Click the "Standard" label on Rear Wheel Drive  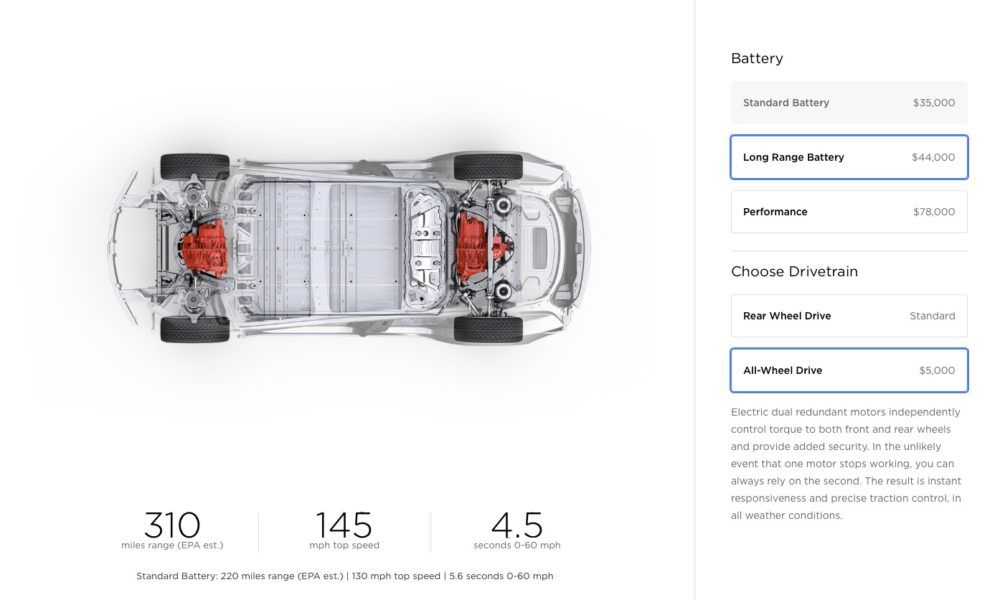[932, 316]
